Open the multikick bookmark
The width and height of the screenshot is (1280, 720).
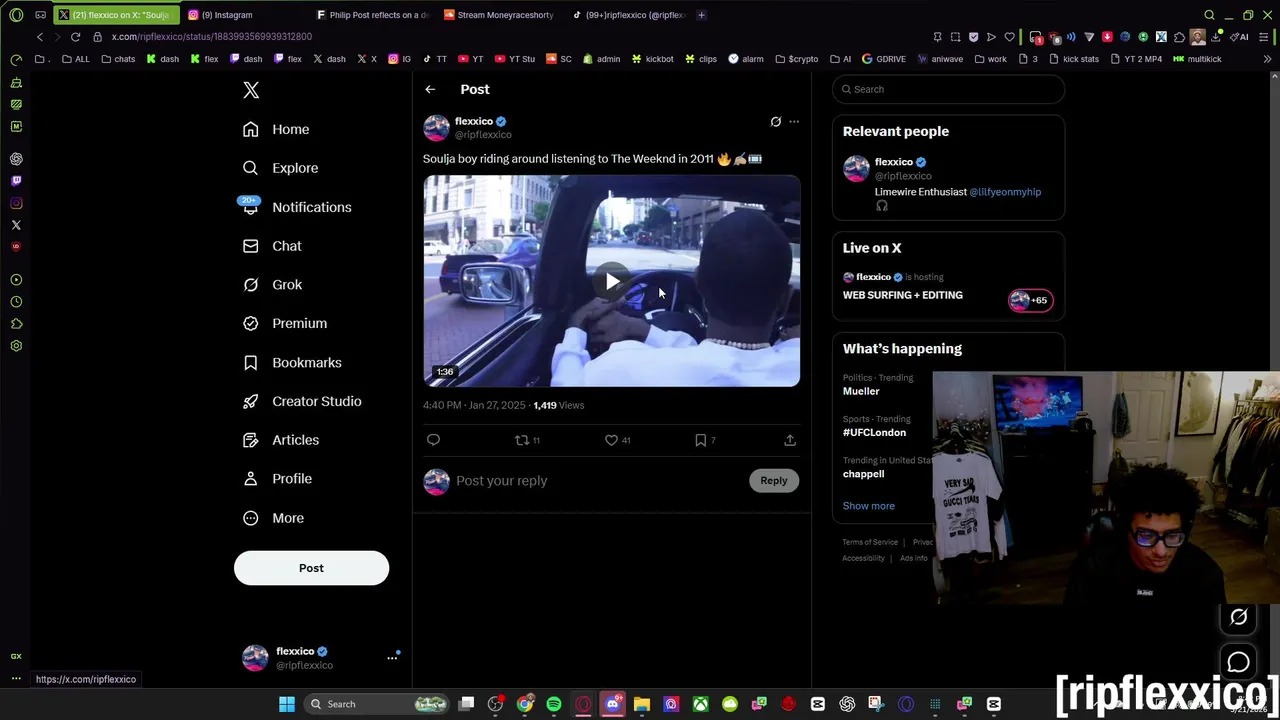pos(1198,59)
